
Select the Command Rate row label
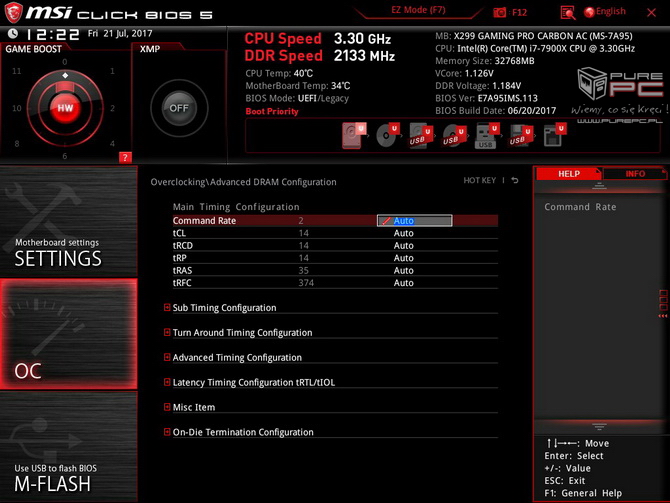[204, 221]
